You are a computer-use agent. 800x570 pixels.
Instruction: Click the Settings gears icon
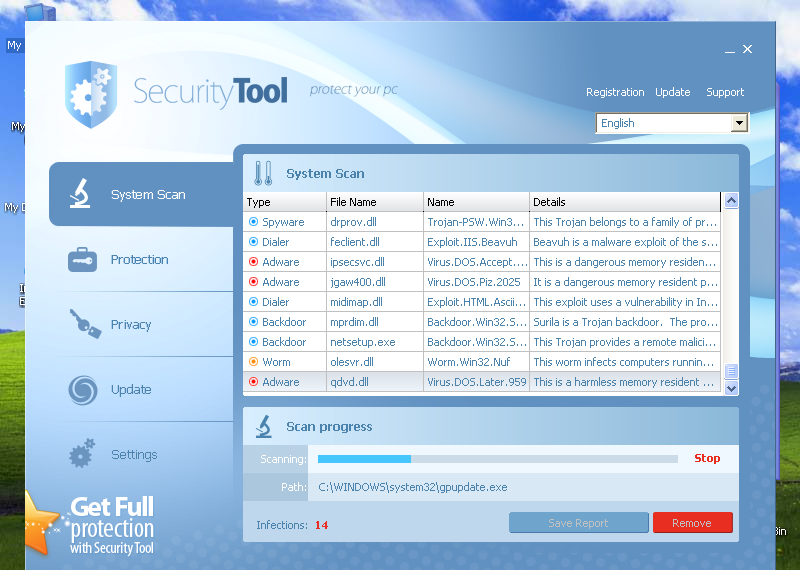tap(82, 453)
